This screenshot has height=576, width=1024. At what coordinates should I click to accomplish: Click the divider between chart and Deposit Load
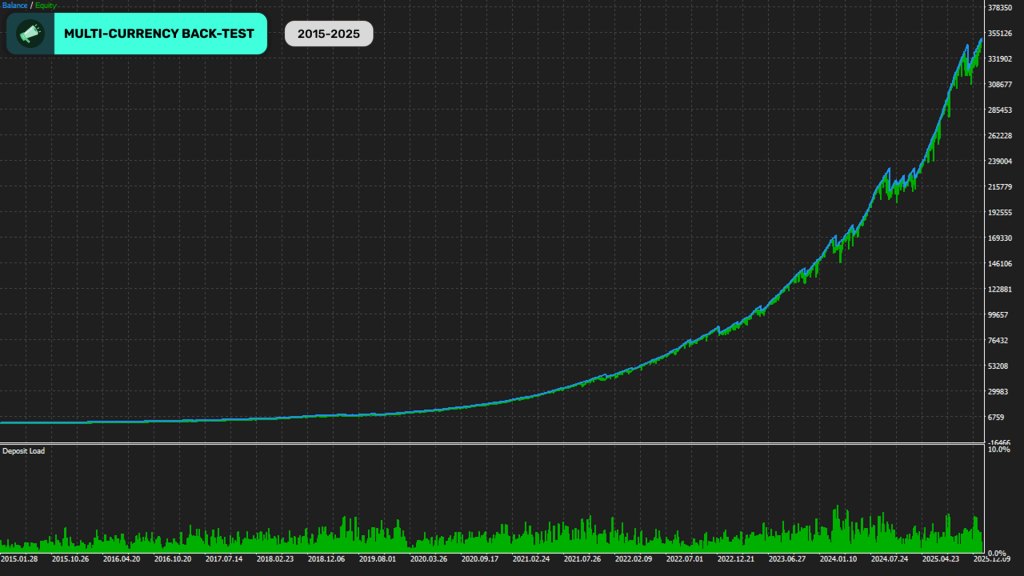492,443
